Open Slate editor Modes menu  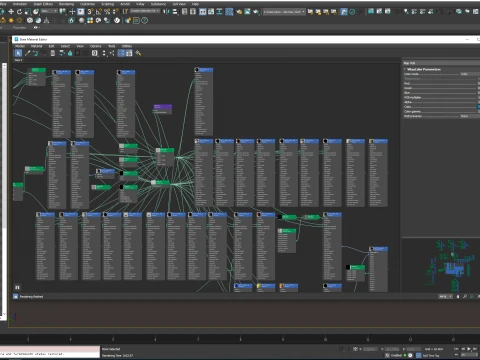(20, 46)
